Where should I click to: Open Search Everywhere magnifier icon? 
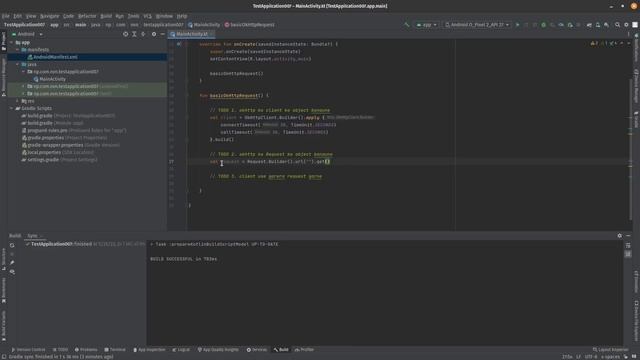click(x=618, y=25)
